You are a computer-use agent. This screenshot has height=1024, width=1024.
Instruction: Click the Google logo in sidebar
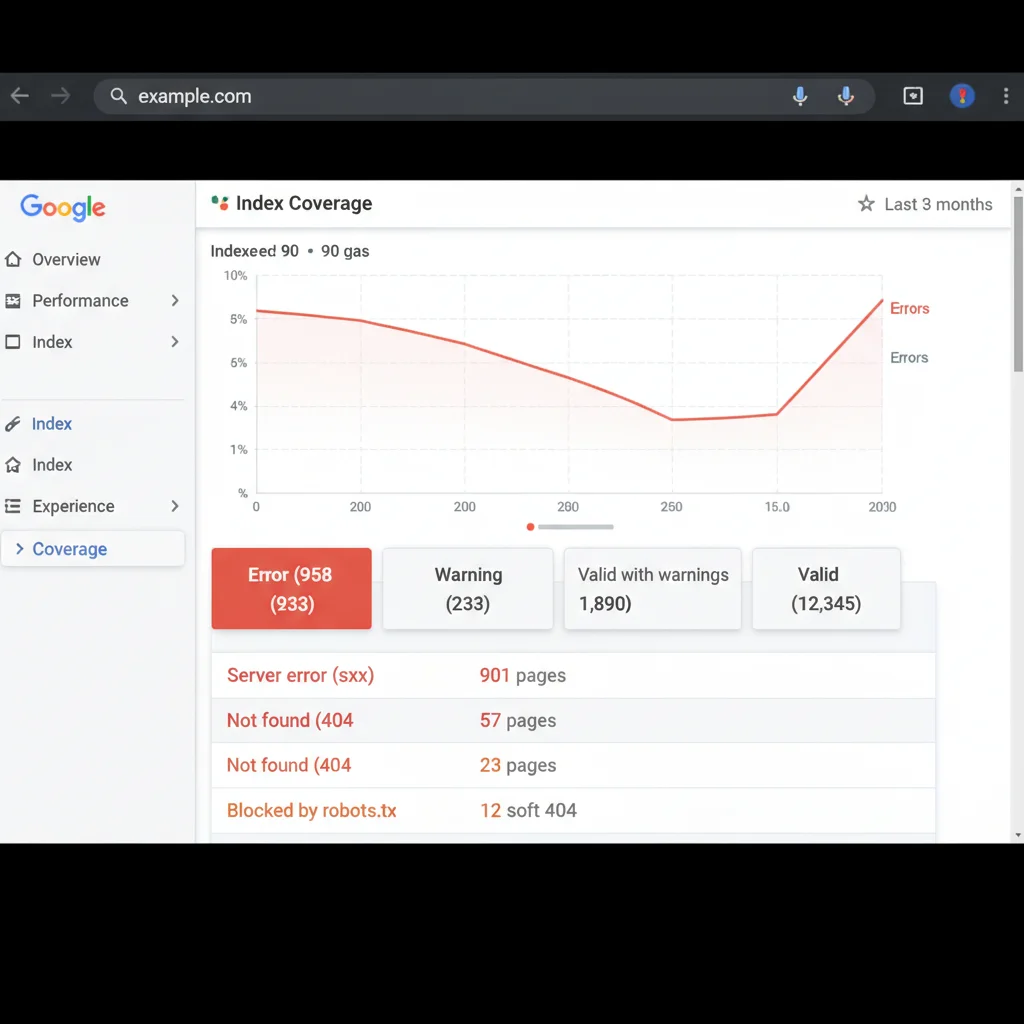pyautogui.click(x=63, y=208)
